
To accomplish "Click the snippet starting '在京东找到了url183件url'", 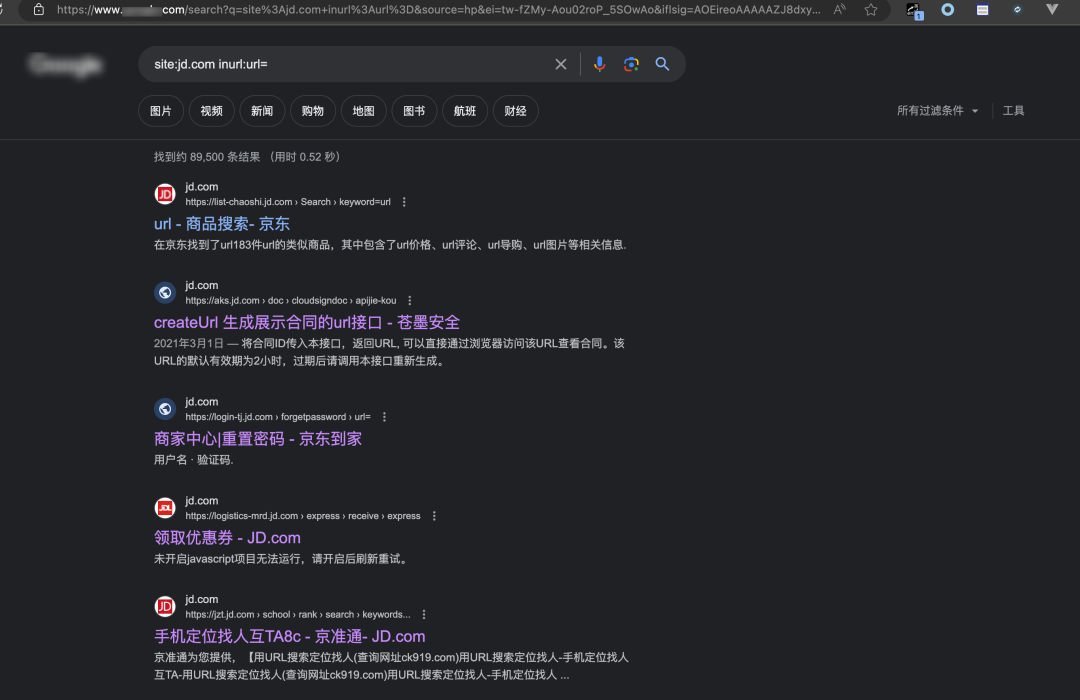I will point(390,245).
